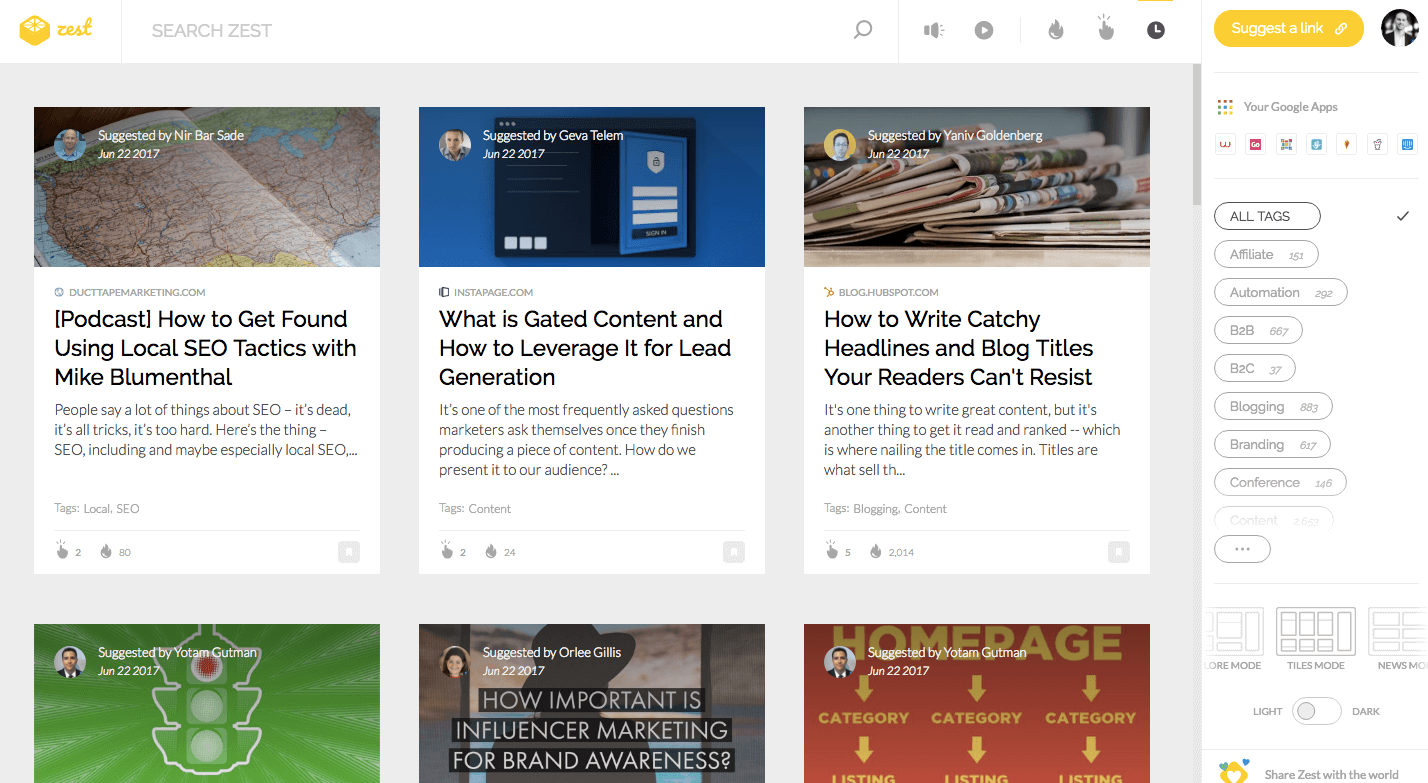Click the blue Intercom shortcut icon
The image size is (1428, 783).
pos(1408,144)
